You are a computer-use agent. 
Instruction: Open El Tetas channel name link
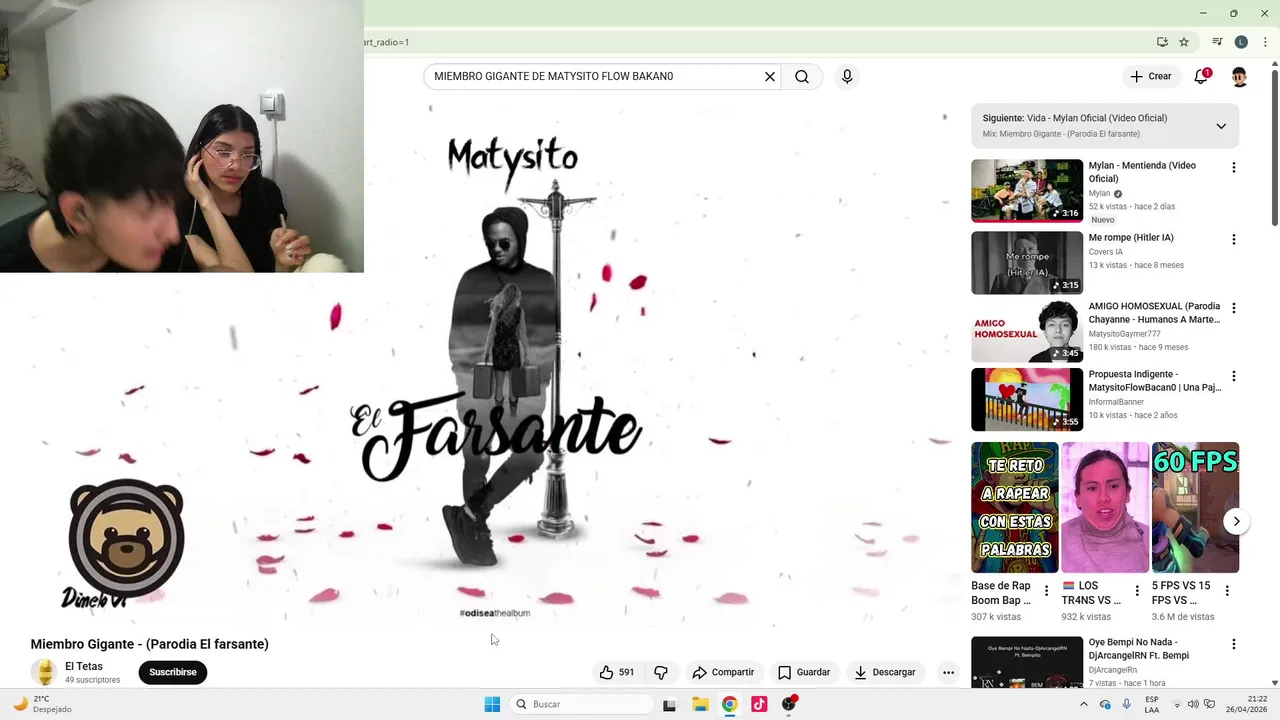pyautogui.click(x=84, y=666)
